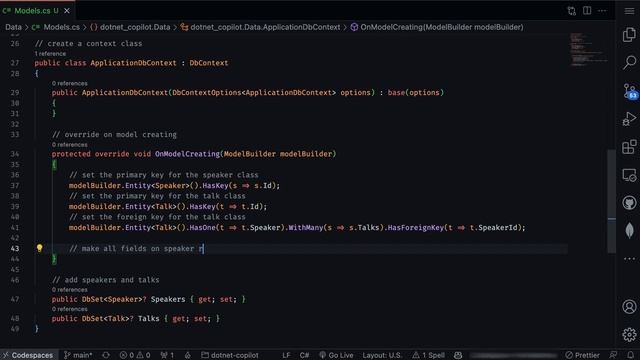
Task: Close the Models.cs tab
Action: pos(67,11)
